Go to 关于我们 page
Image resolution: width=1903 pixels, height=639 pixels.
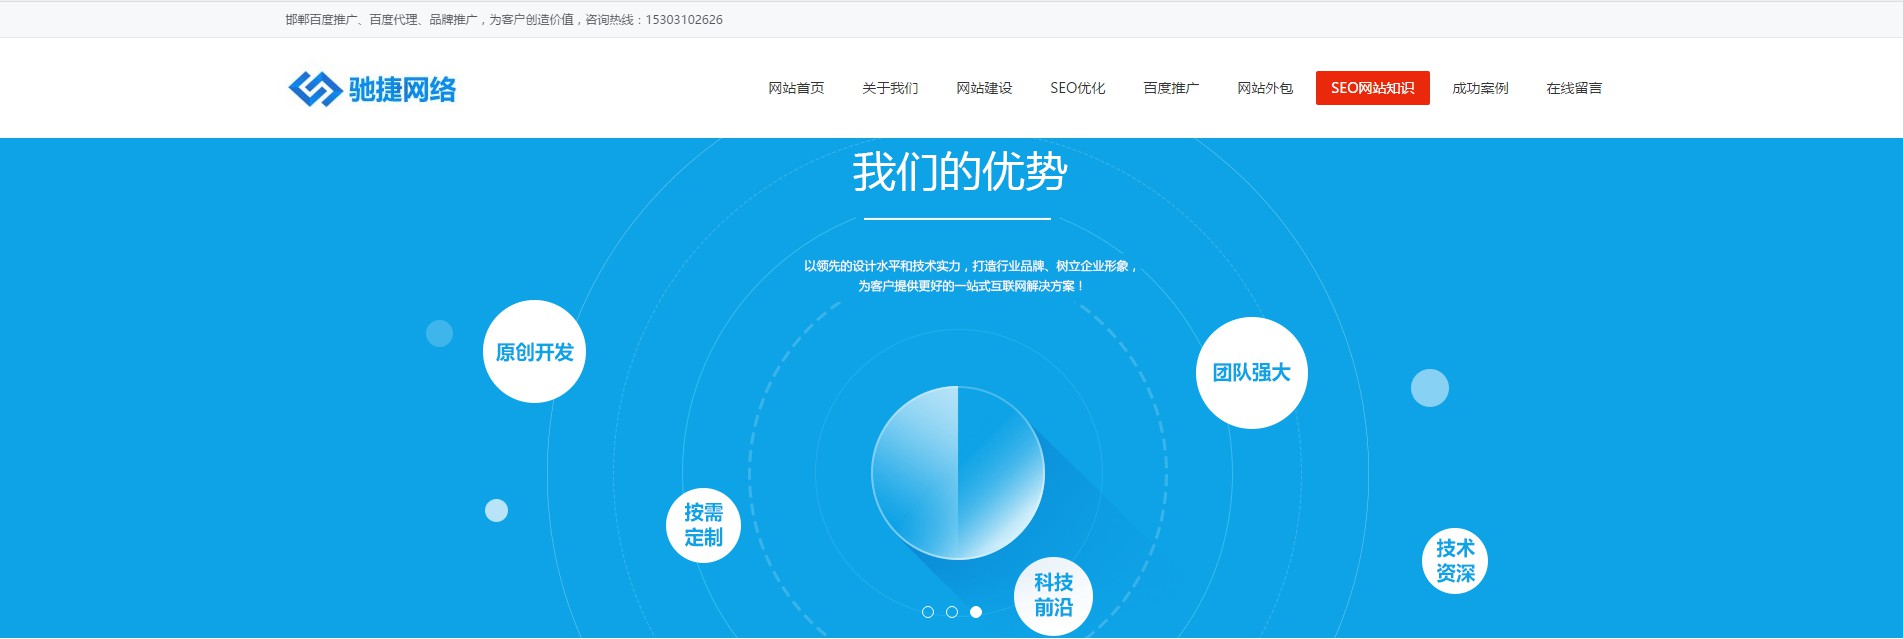click(890, 88)
